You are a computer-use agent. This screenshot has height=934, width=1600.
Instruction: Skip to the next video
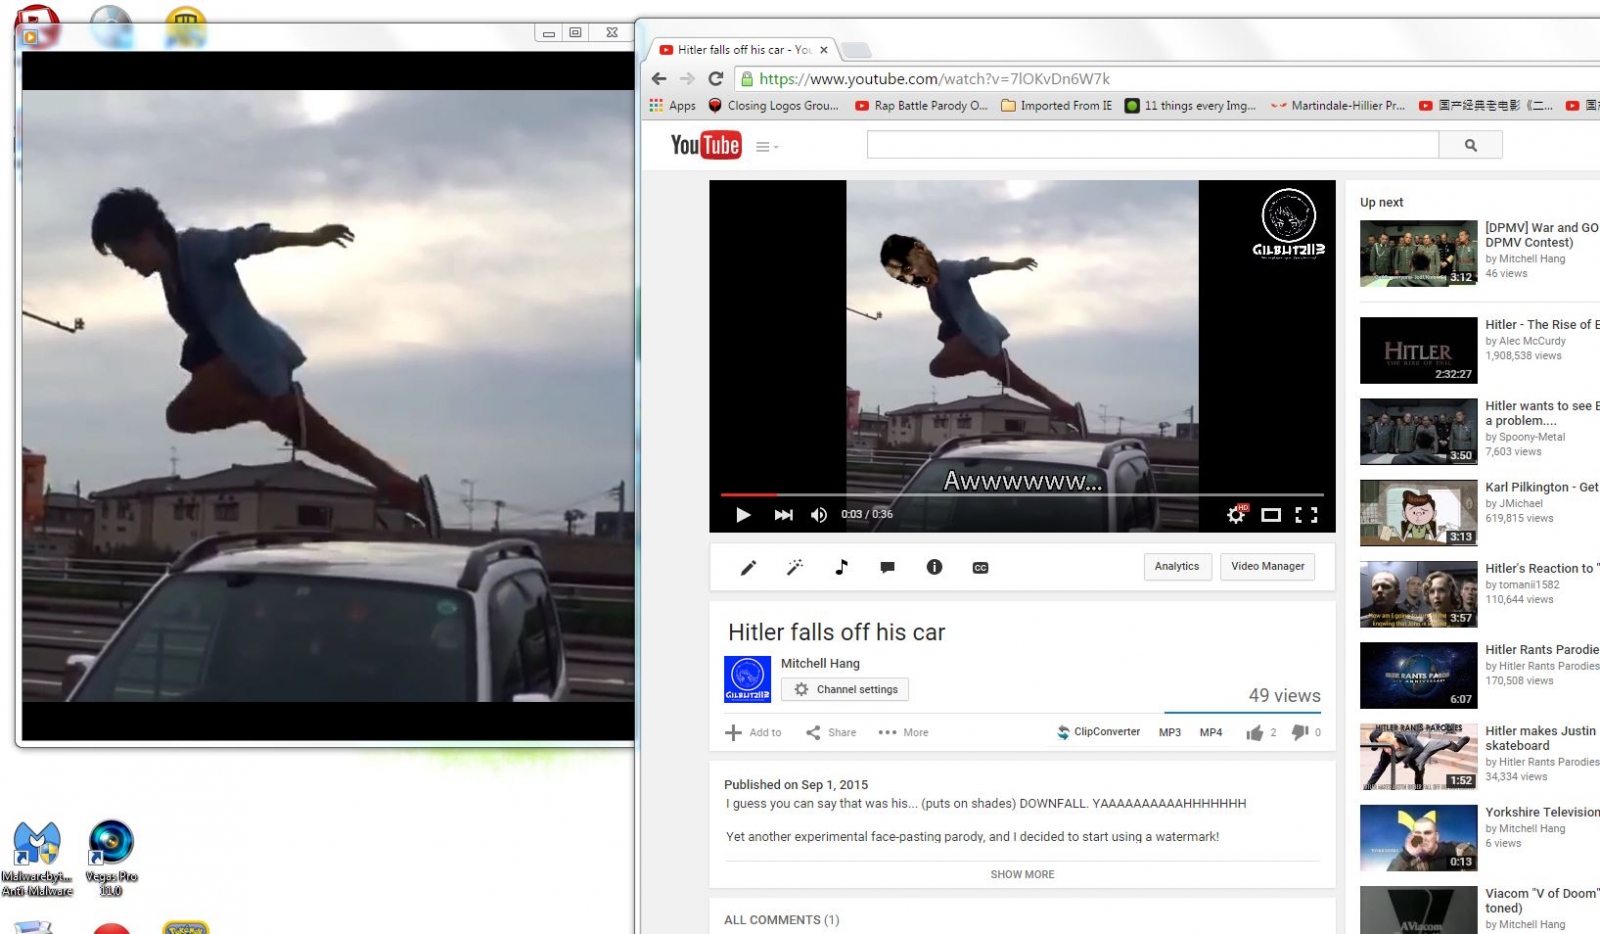point(783,515)
